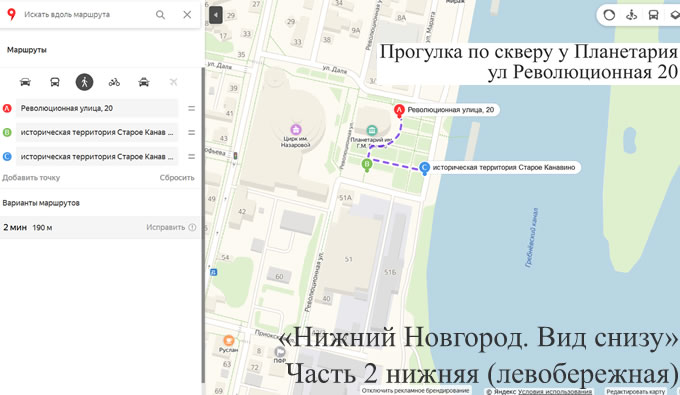Edit the Революционная улица, 20 point field
The width and height of the screenshot is (680, 395).
[x=97, y=108]
